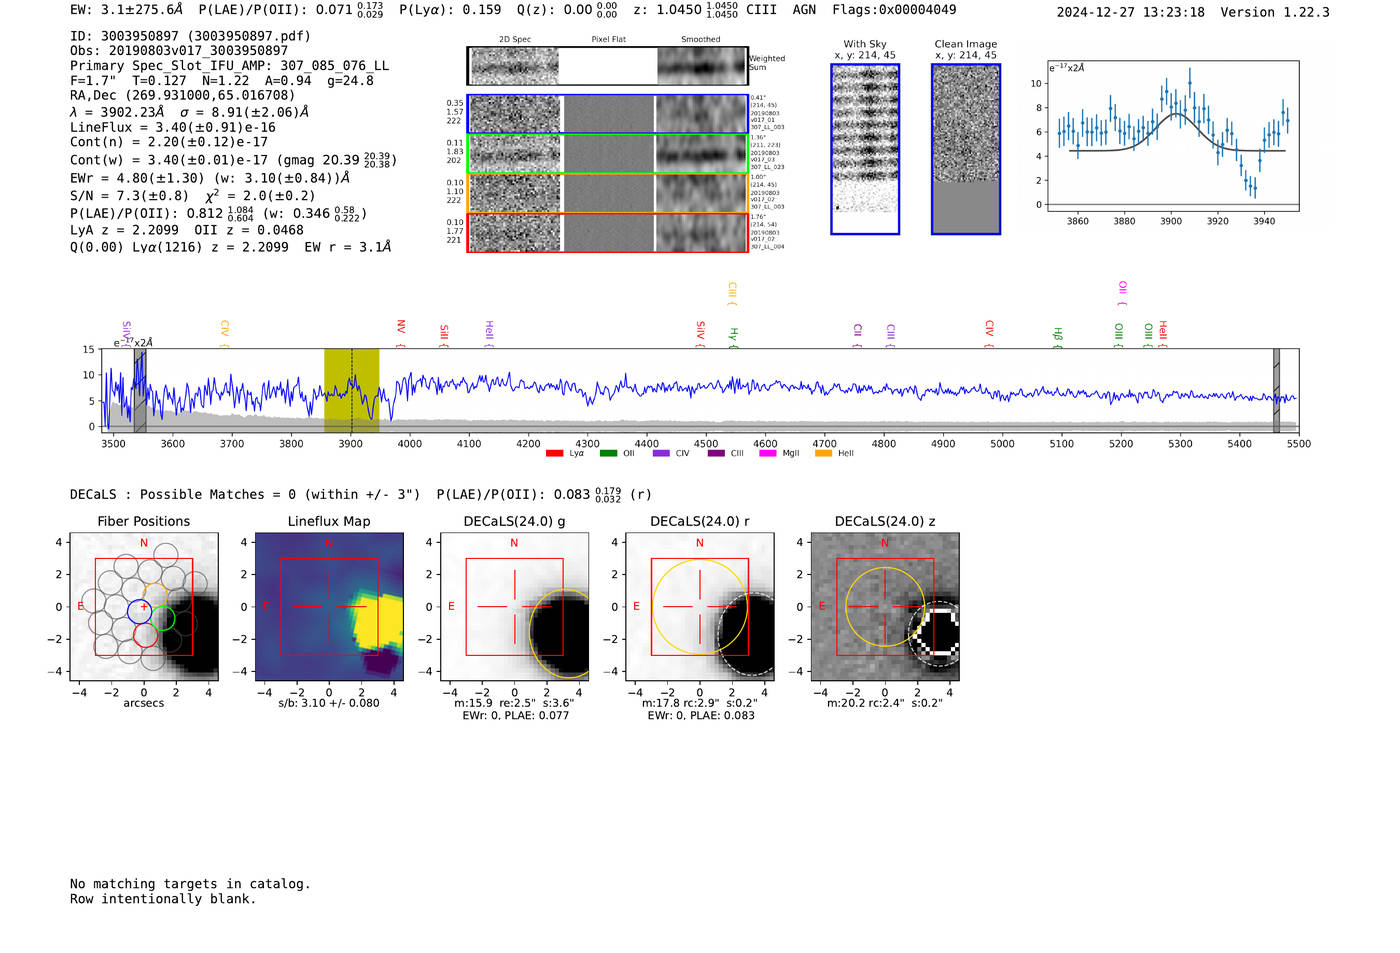Click the purple HeII line marker near 4130

[x=489, y=332]
